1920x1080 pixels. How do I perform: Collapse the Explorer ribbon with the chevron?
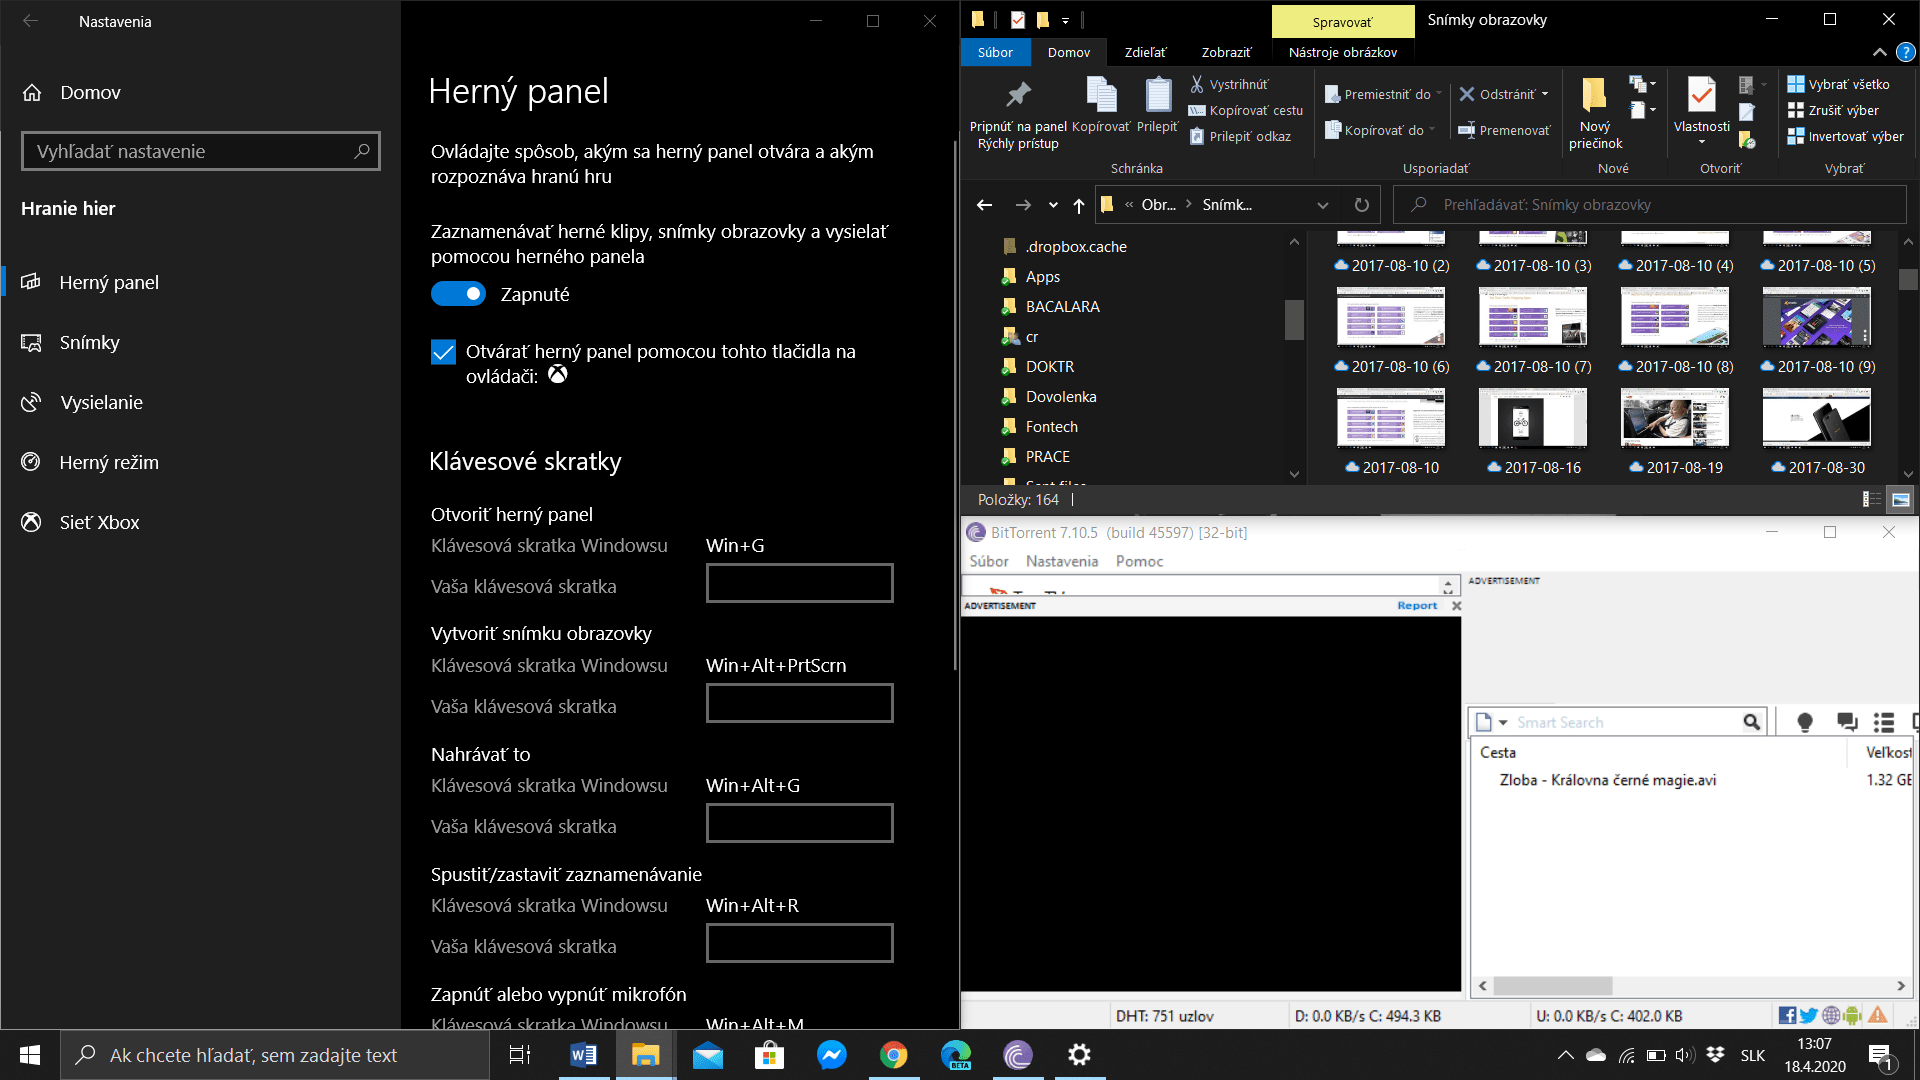click(1879, 52)
